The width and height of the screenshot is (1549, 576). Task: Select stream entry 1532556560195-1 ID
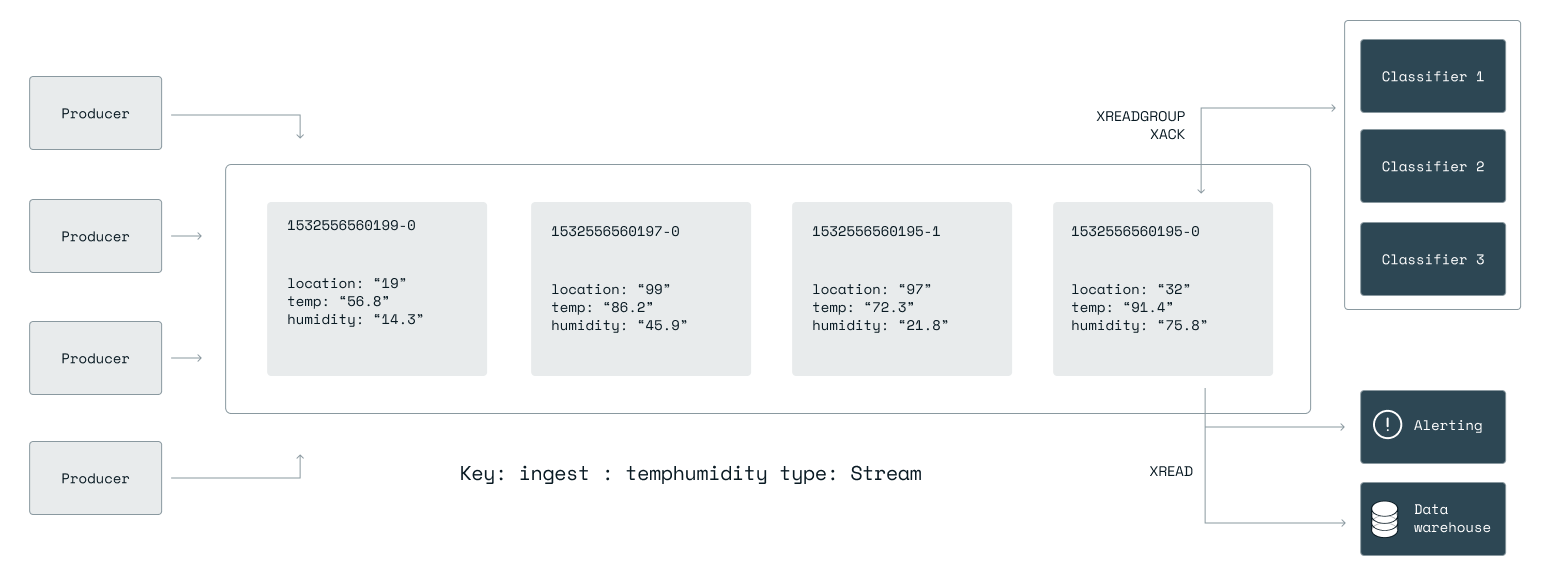click(876, 231)
